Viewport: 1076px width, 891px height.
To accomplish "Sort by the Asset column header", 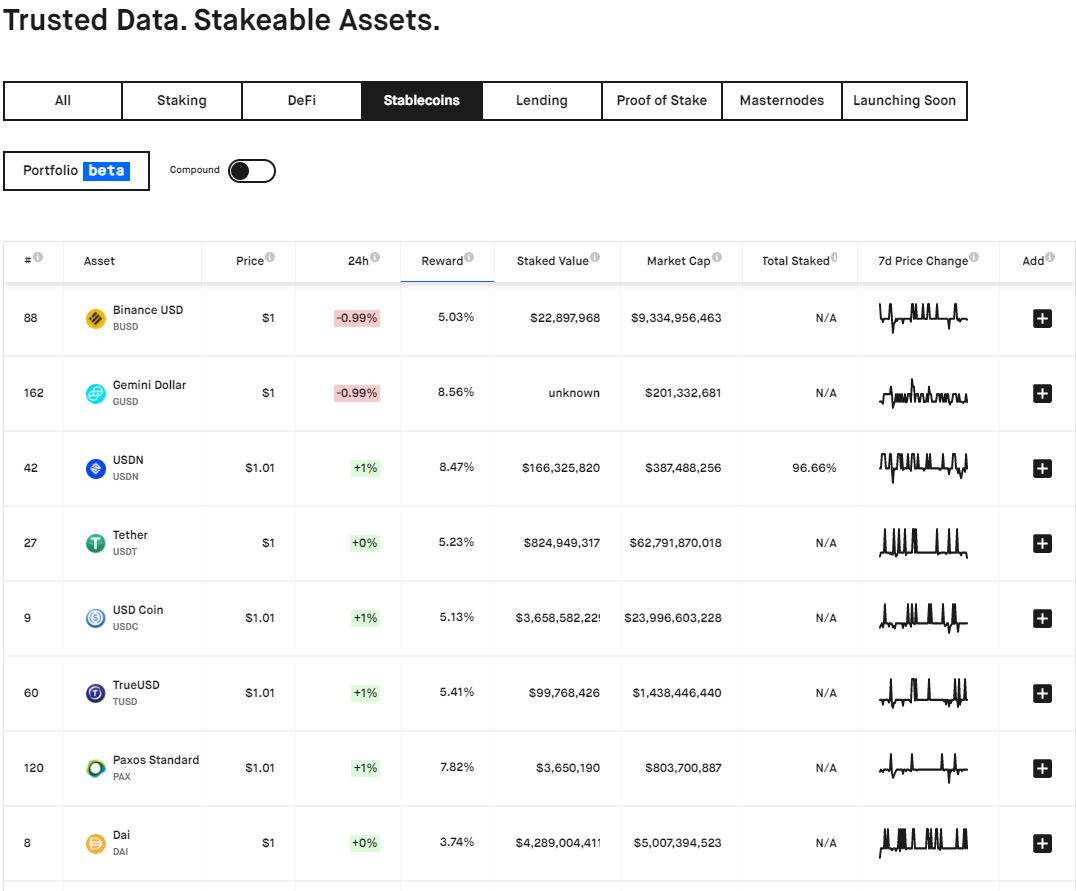I will point(99,261).
